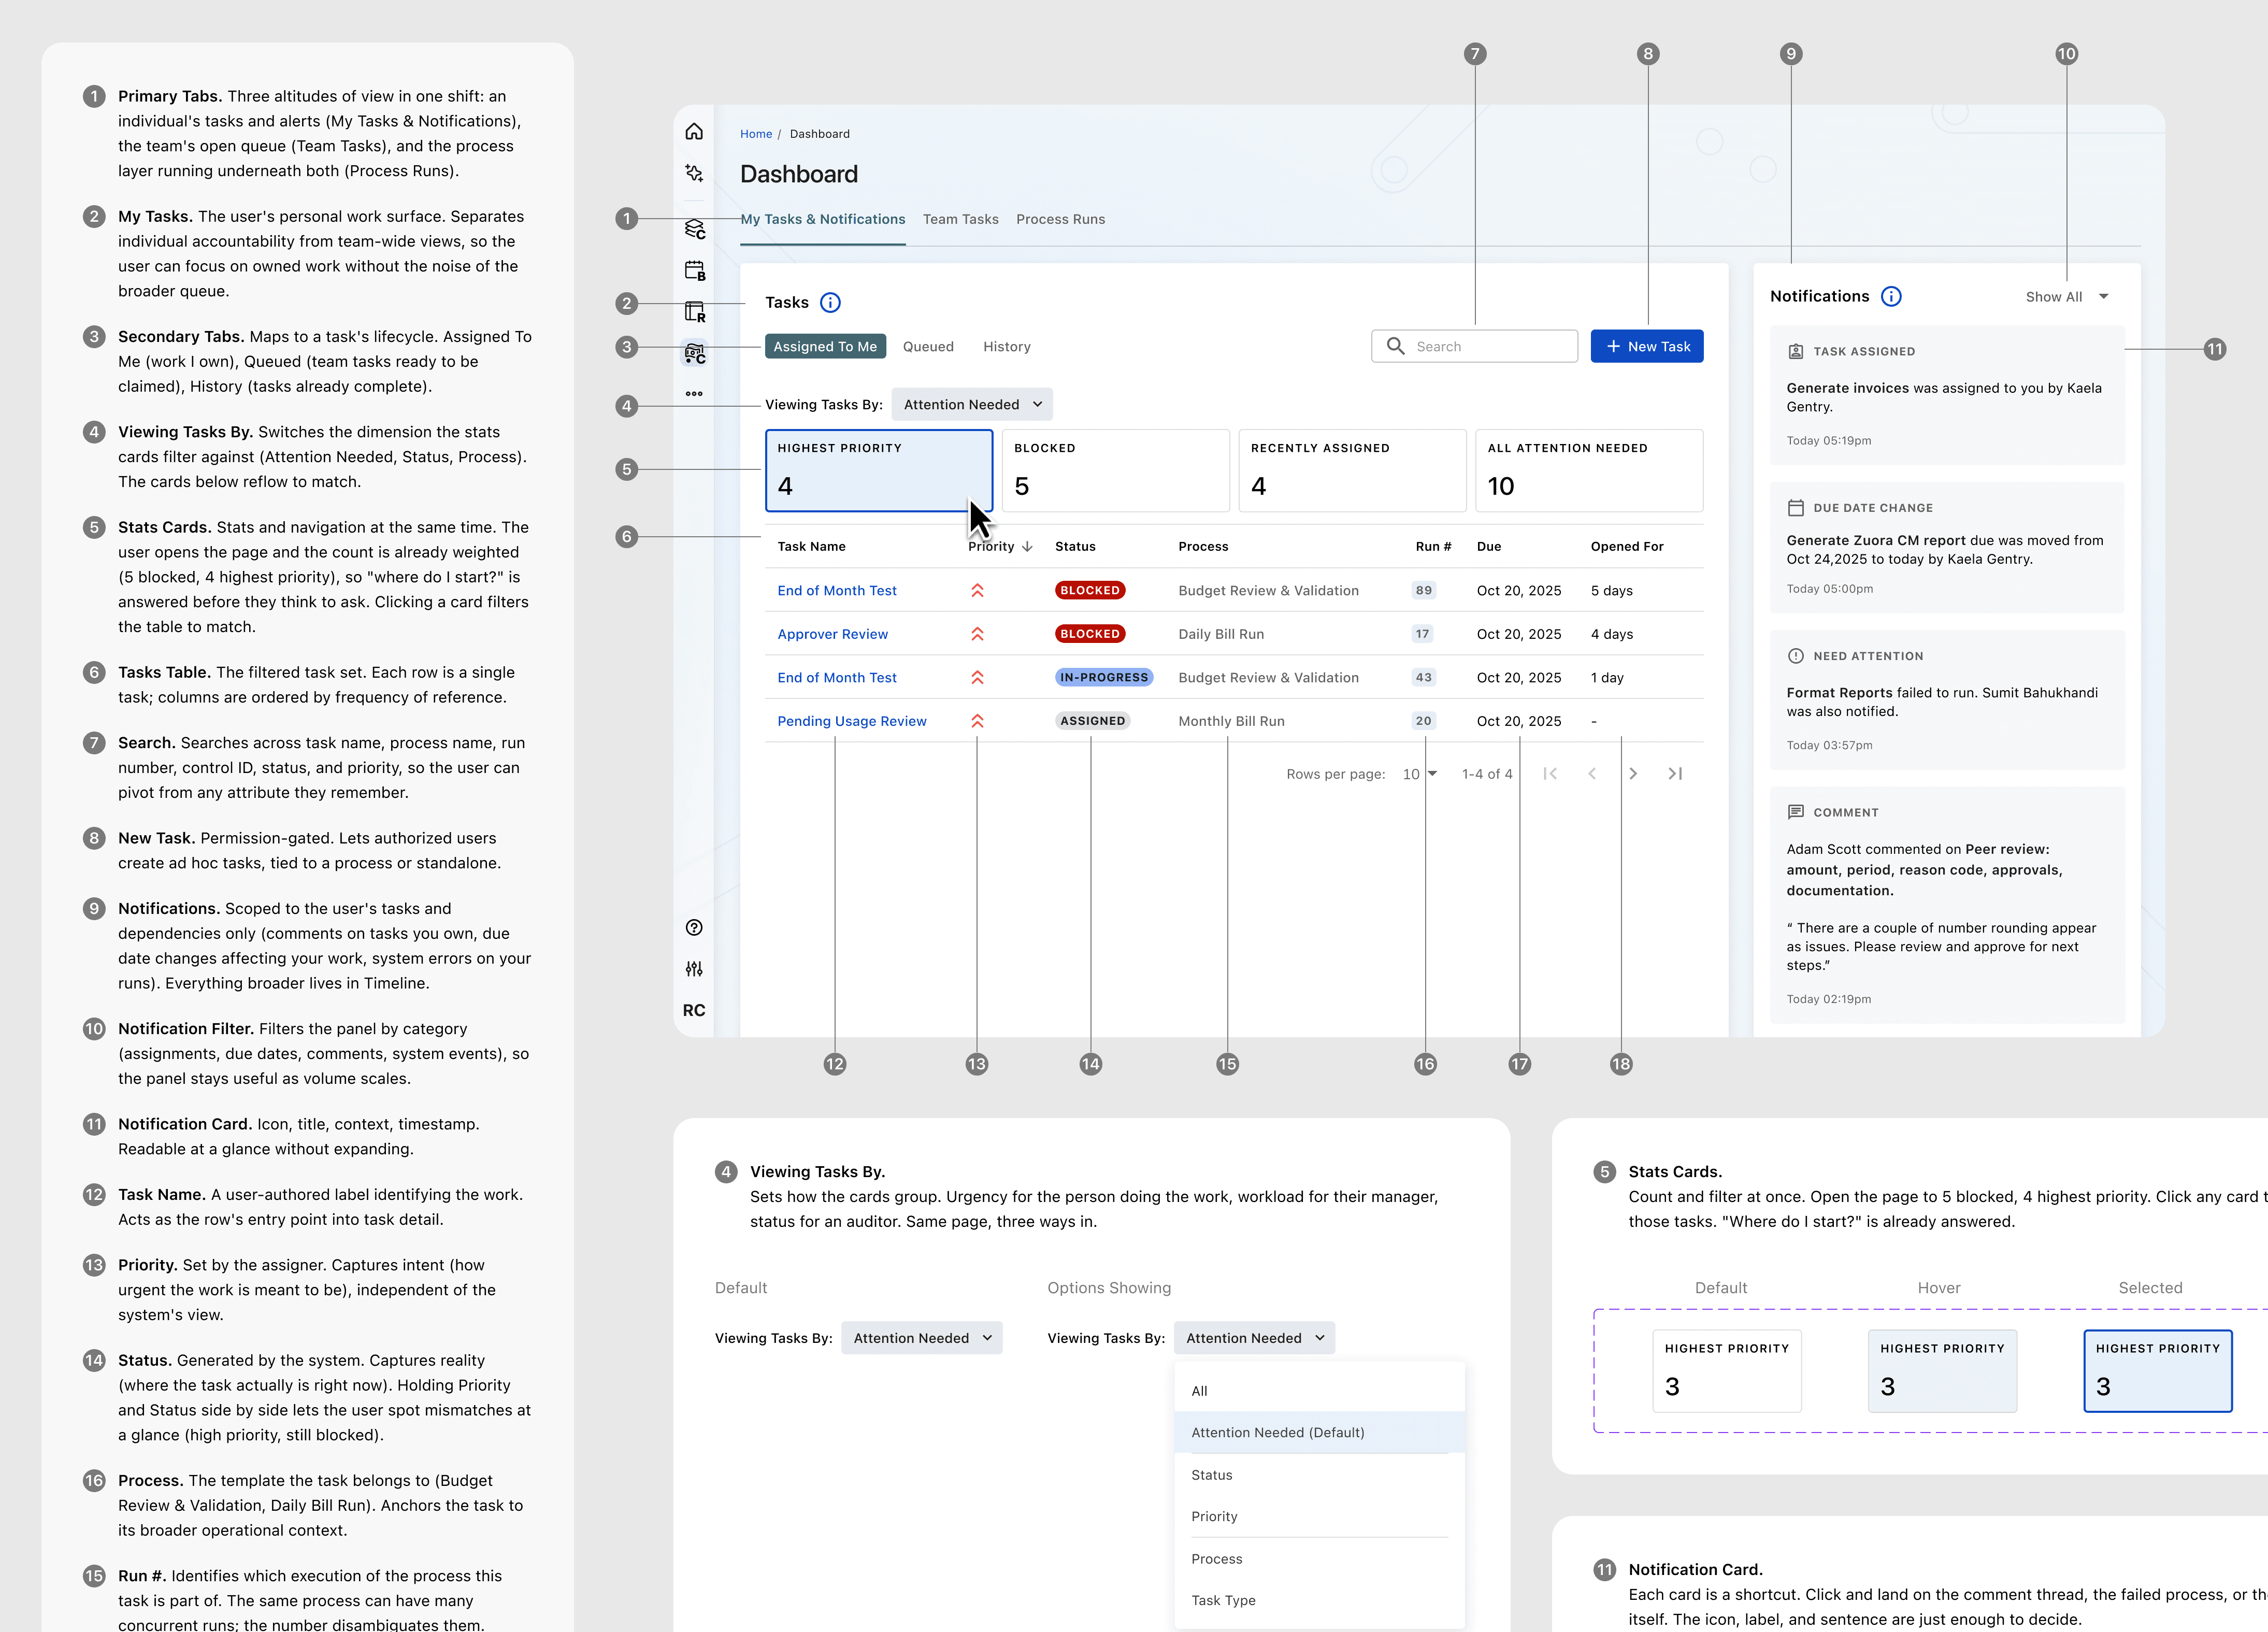Collapse the Options Showing Attention Needed dropdown
This screenshot has width=2268, height=1632.
(1255, 1339)
